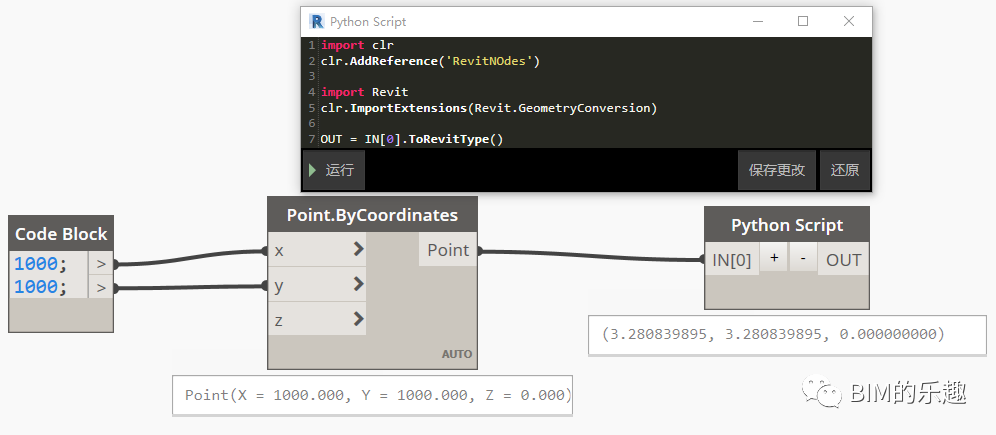Click first 1000; line in Code Block
The width and height of the screenshot is (996, 435).
(41, 264)
